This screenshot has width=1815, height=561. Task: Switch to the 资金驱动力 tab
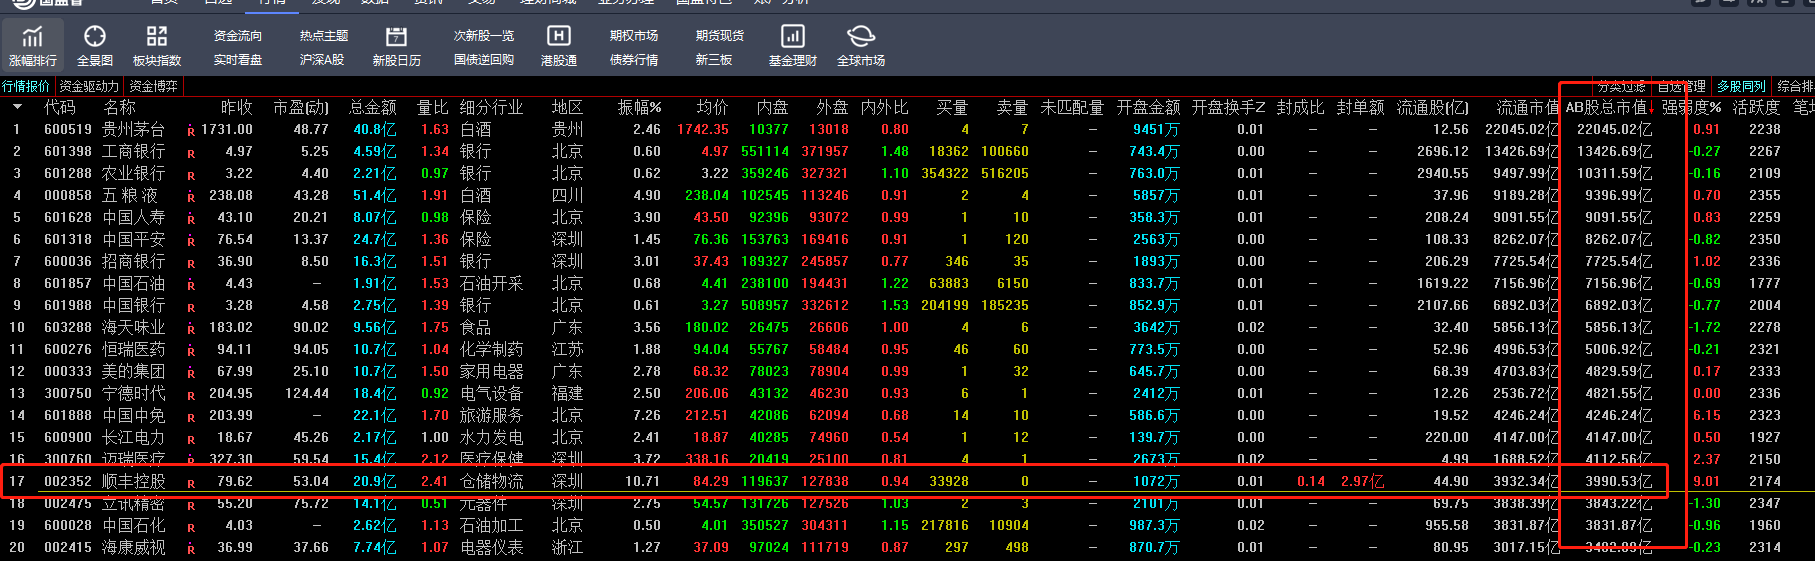[88, 86]
